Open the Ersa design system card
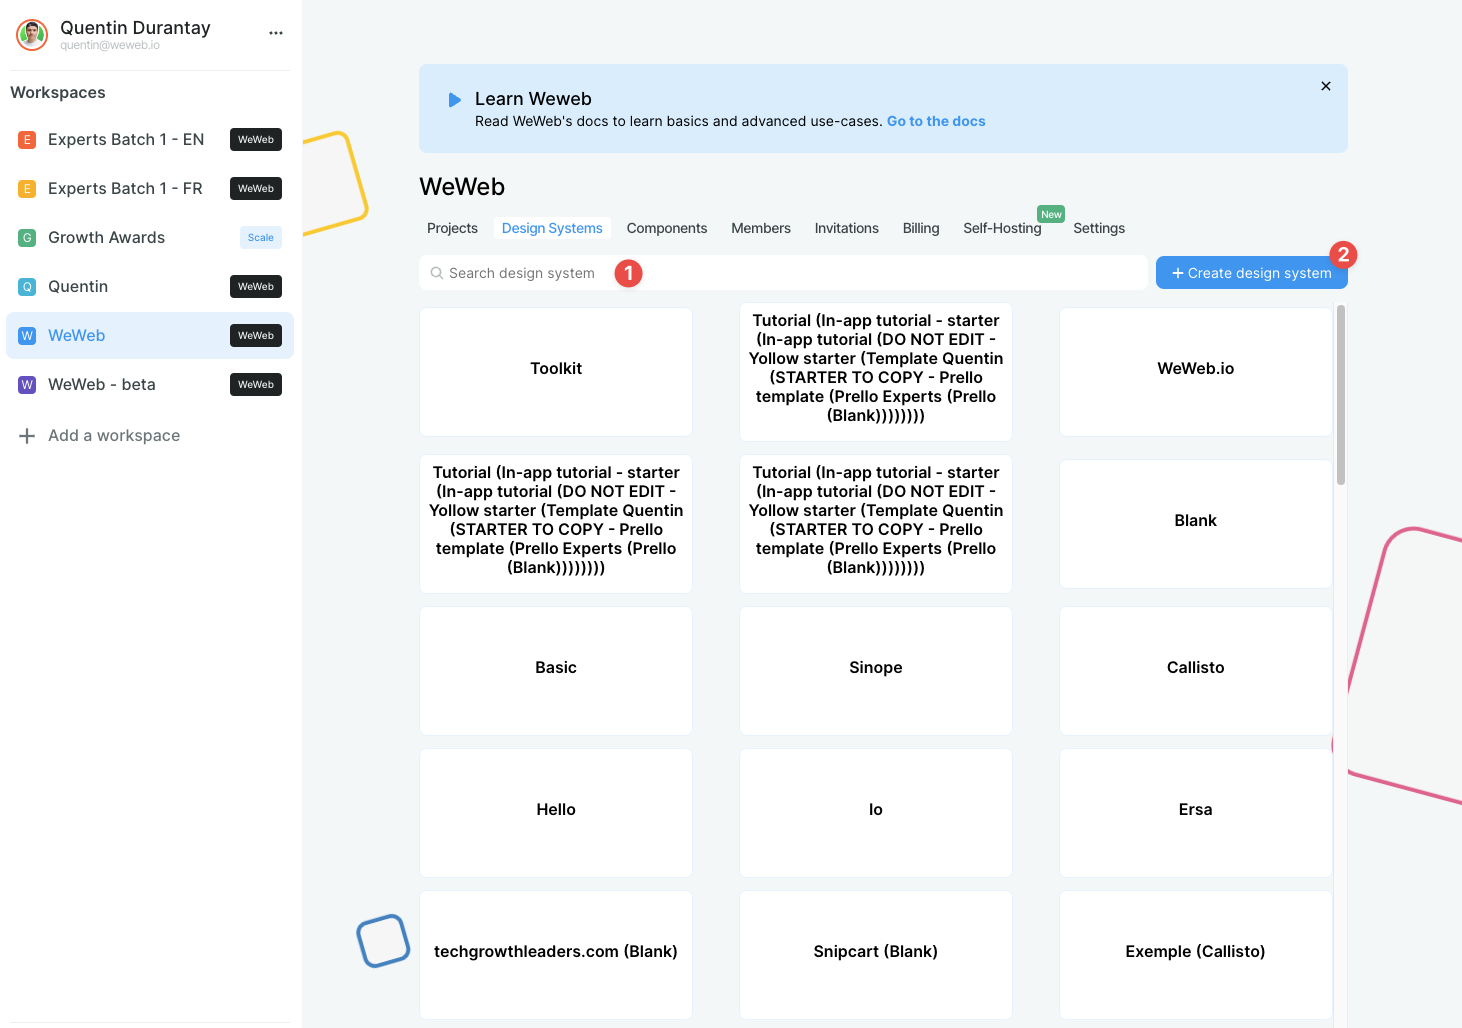The height and width of the screenshot is (1028, 1462). (1196, 812)
